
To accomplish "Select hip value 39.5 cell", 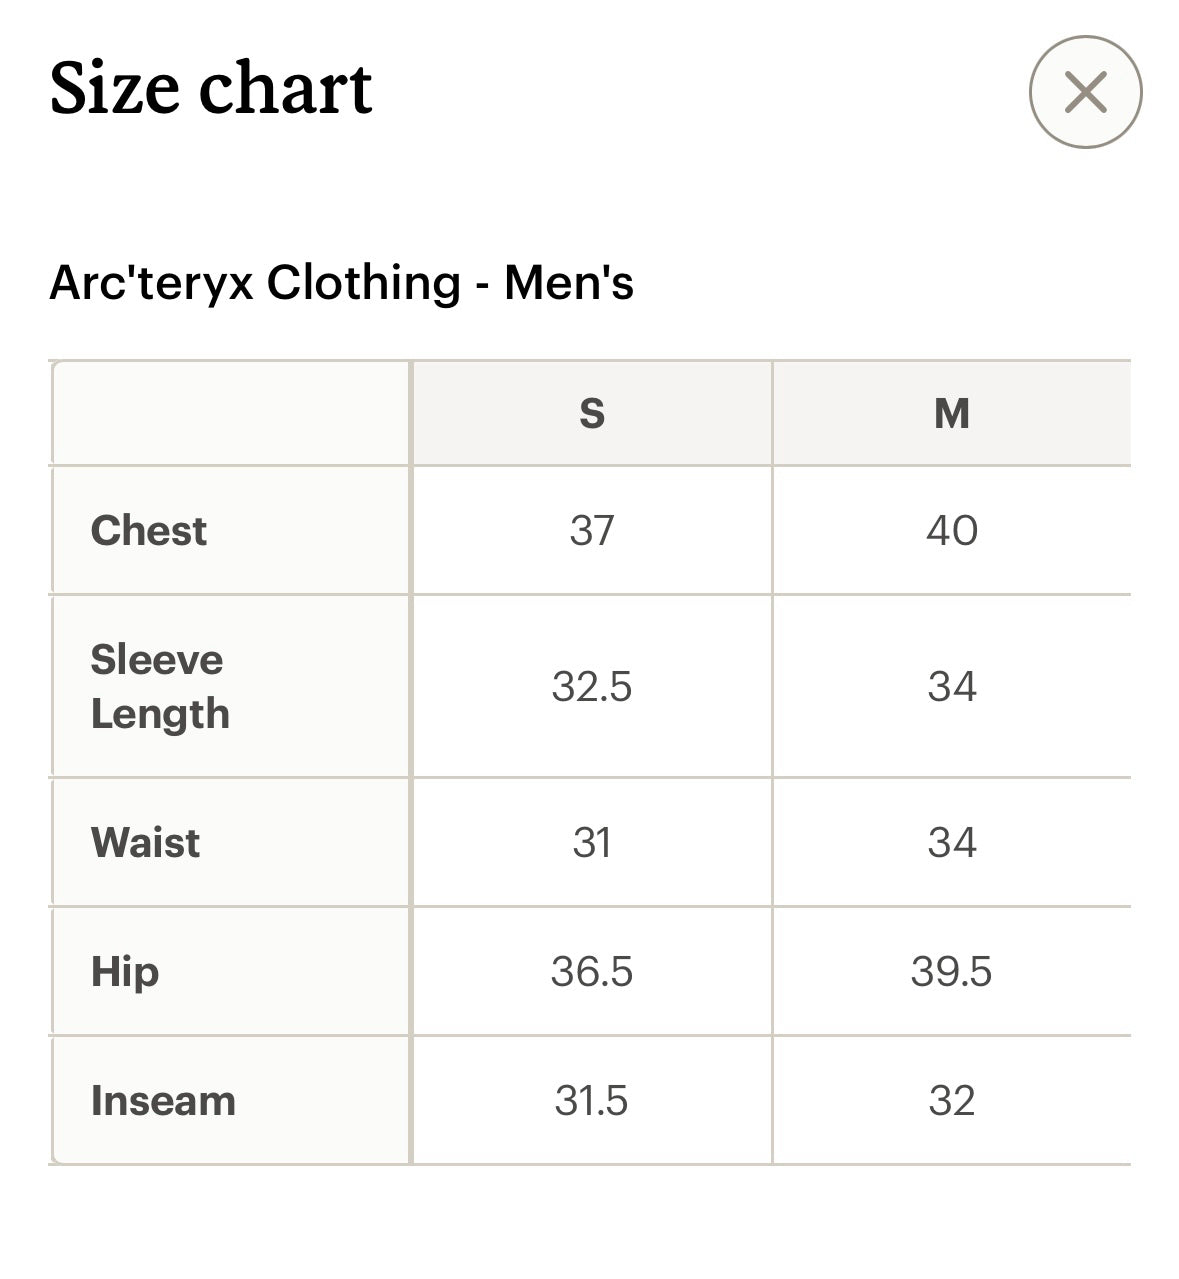I will point(952,972).
